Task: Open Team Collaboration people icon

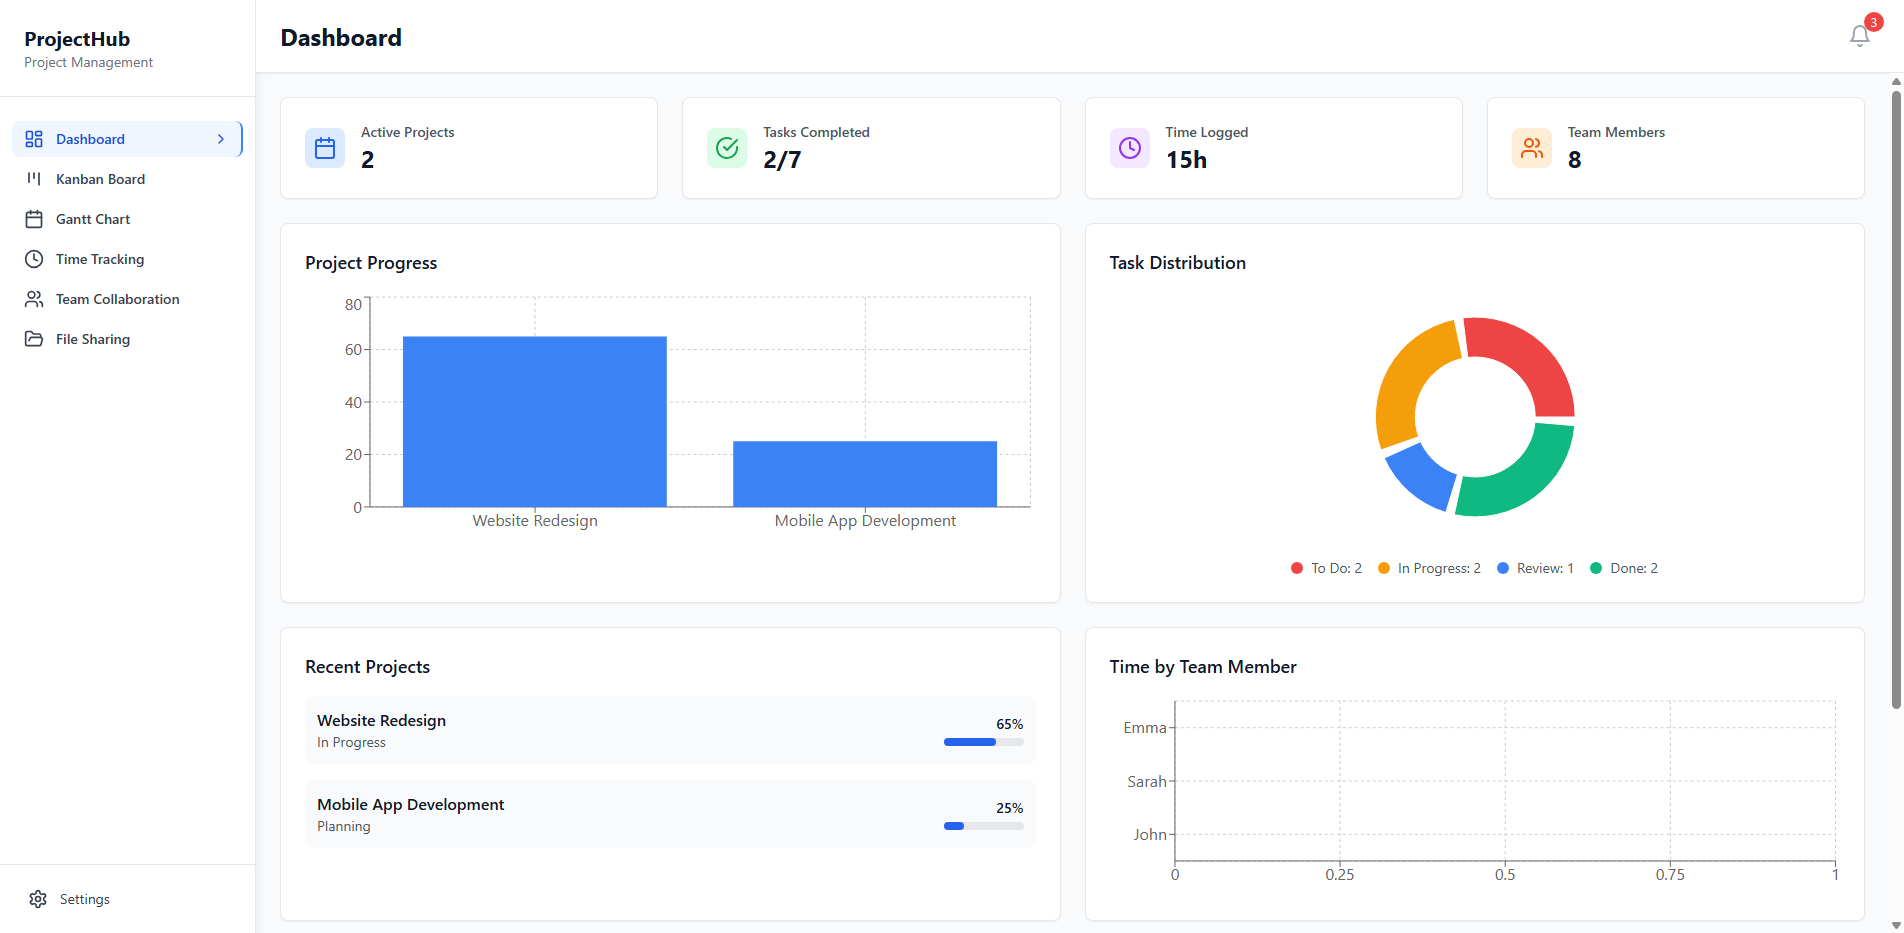Action: [35, 299]
